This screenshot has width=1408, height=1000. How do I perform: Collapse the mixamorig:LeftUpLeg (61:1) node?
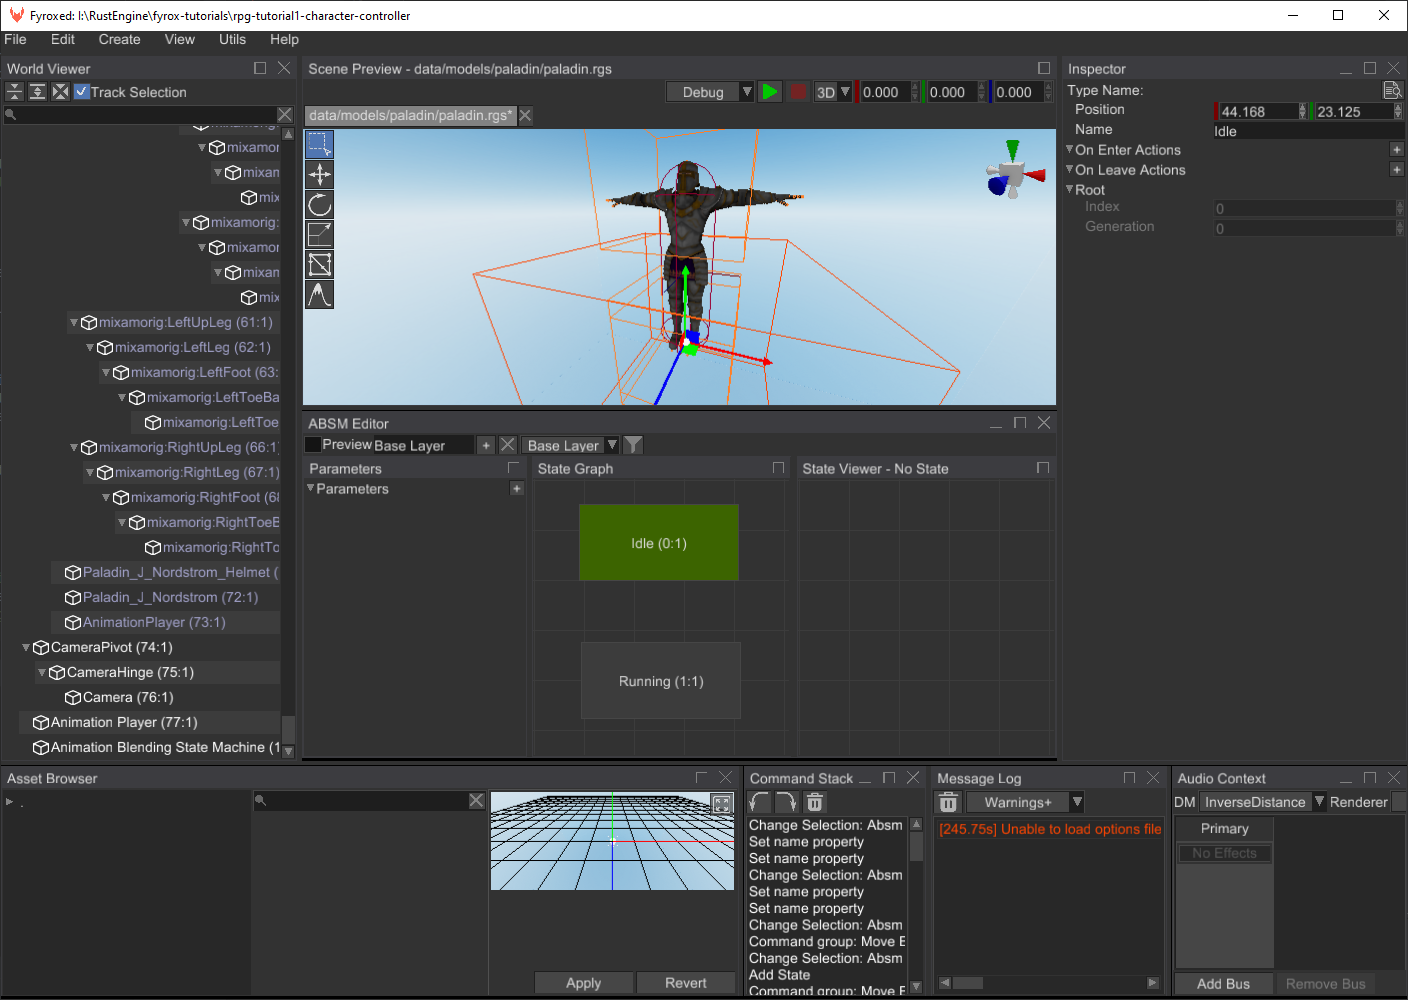point(74,322)
